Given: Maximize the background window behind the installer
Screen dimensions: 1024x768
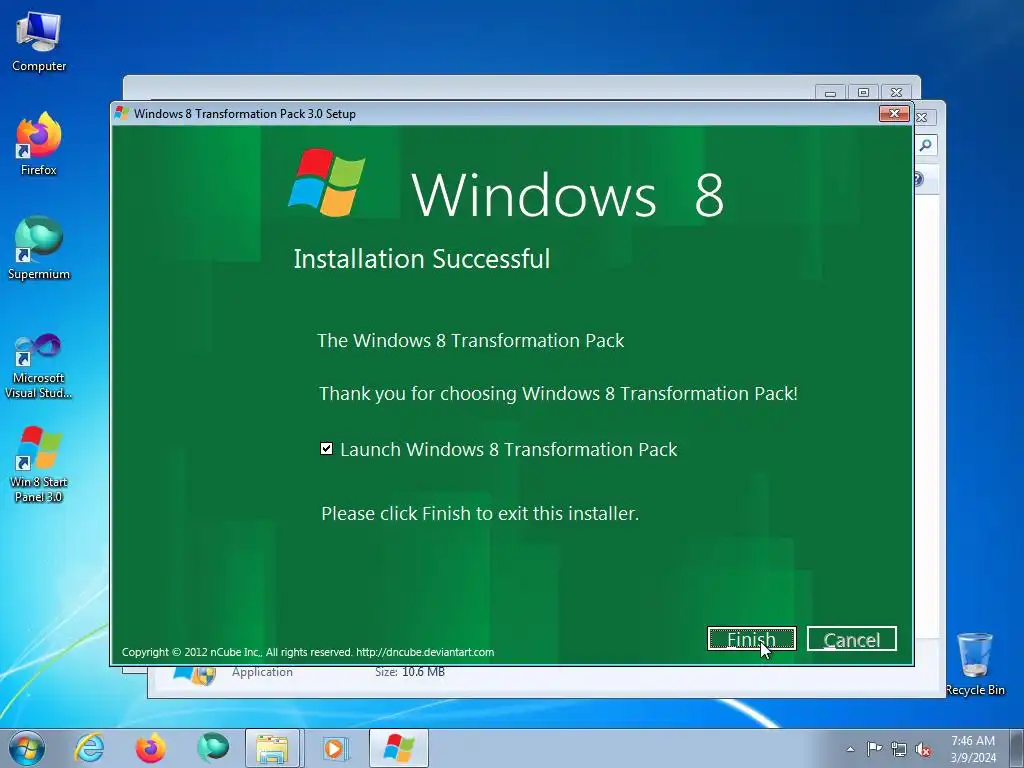Looking at the screenshot, I should pyautogui.click(x=863, y=93).
